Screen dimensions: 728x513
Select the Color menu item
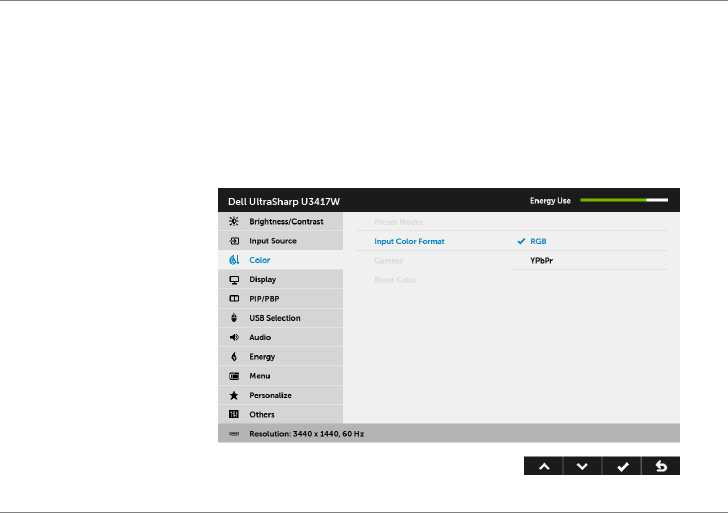(280, 260)
